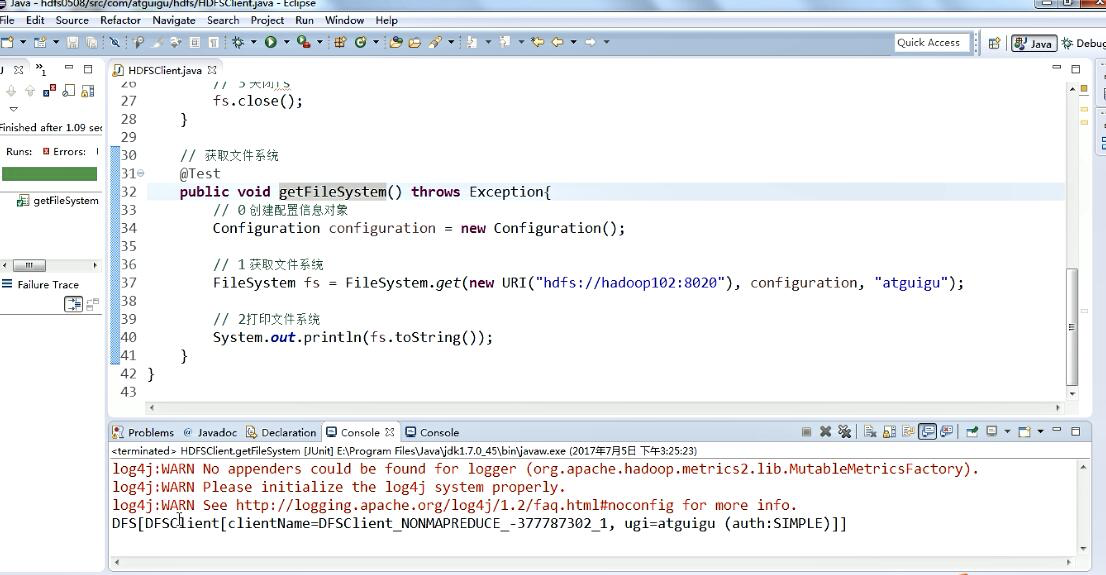Click the Forward navigation arrow icon

tap(590, 42)
